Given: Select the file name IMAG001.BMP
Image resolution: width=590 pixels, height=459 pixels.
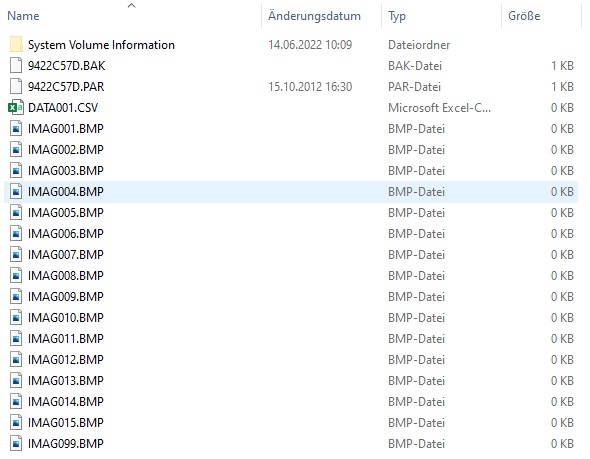Looking at the screenshot, I should click(66, 129).
